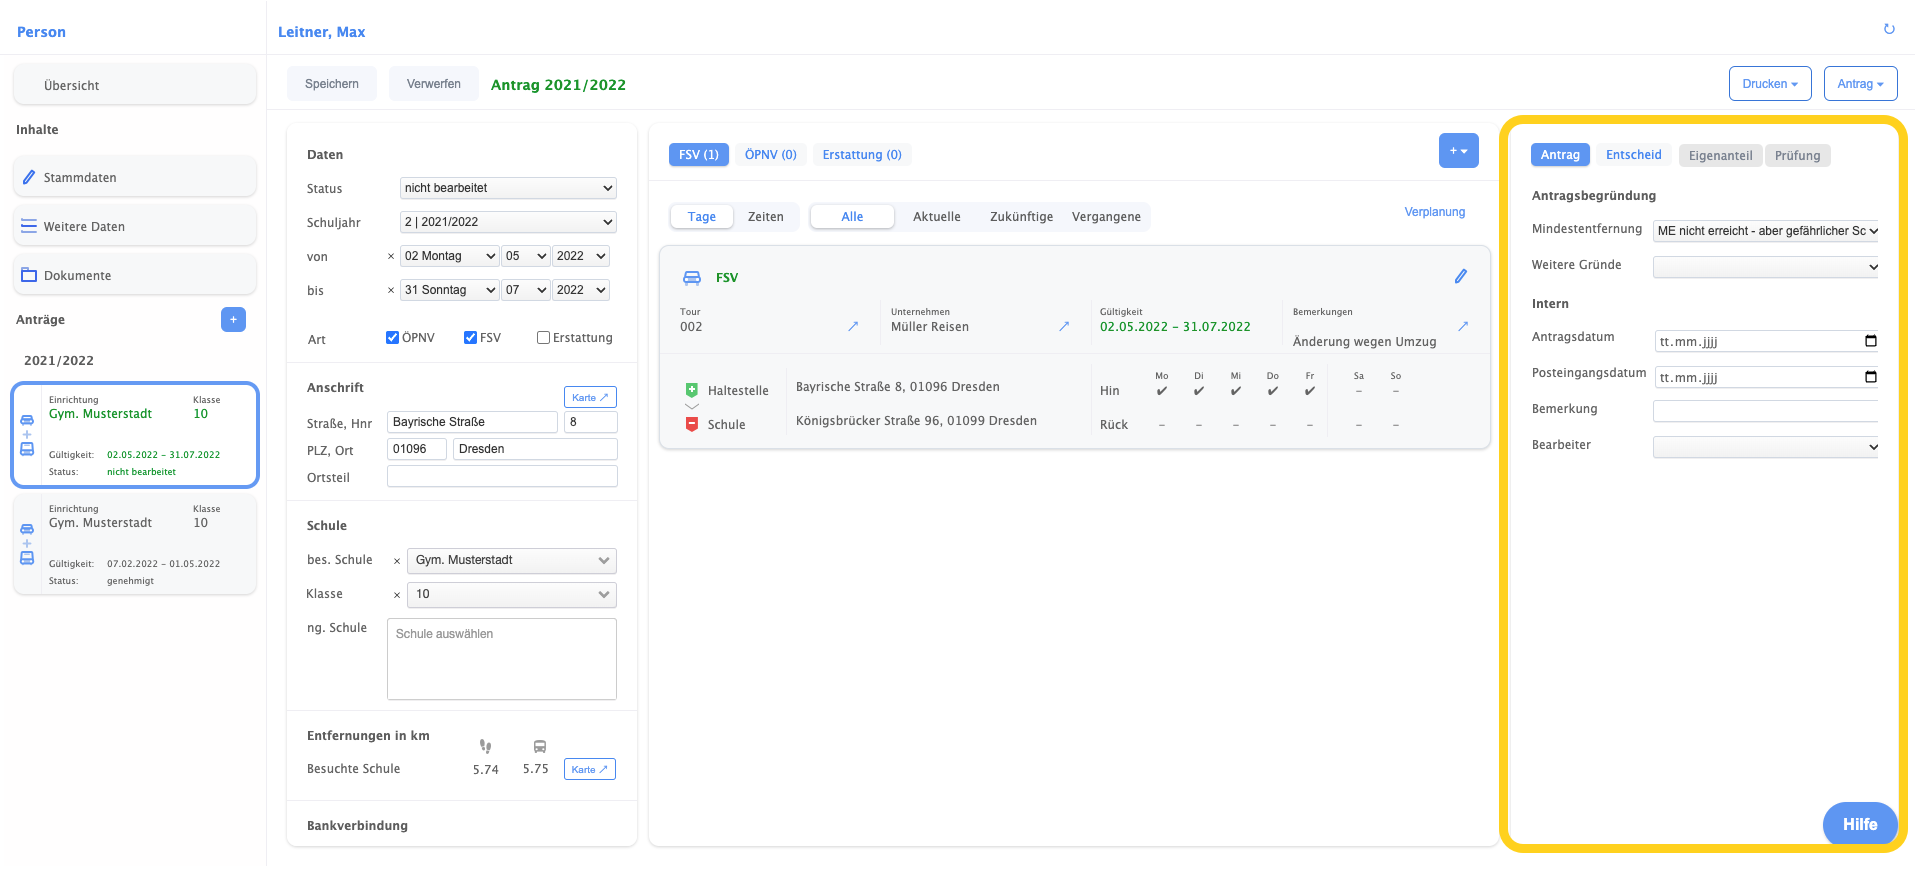Select the ÖPNV (0) tab
The image size is (1915, 869).
click(770, 155)
